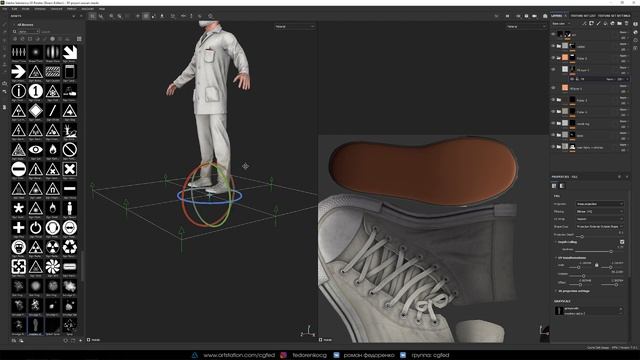Open the File menu

[x=4, y=9]
